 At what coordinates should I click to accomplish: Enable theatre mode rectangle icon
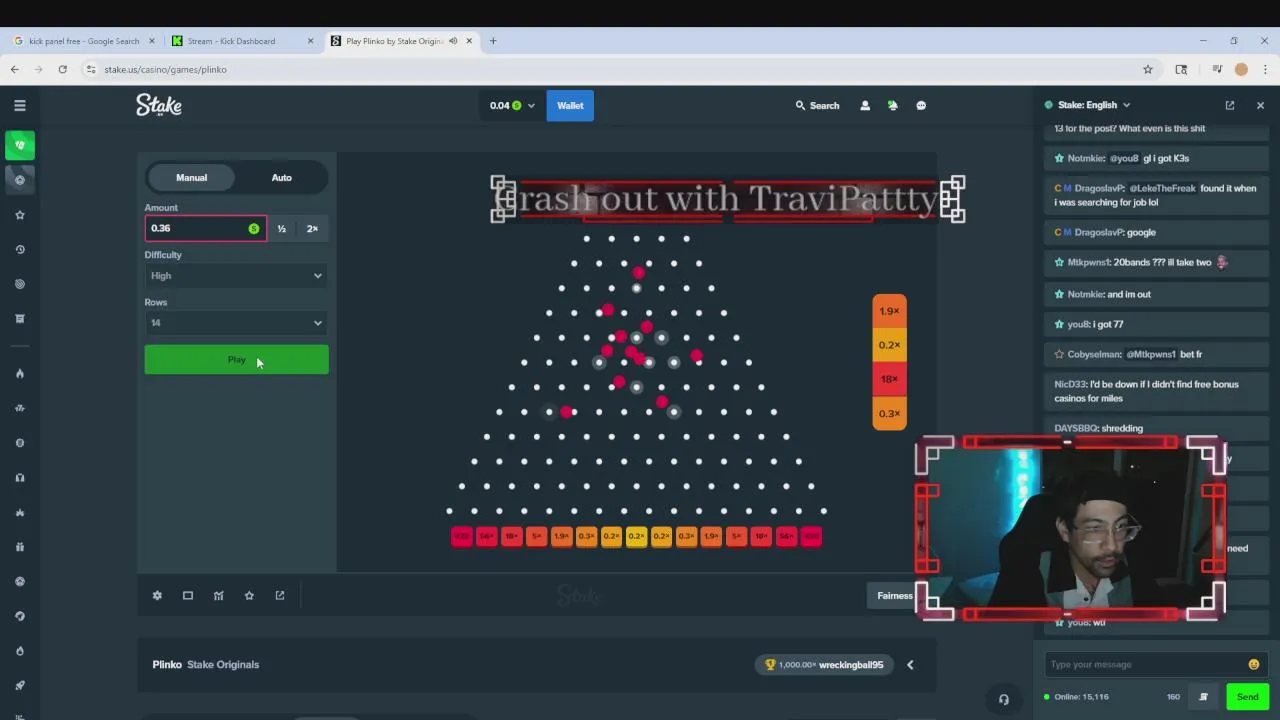[x=188, y=595]
